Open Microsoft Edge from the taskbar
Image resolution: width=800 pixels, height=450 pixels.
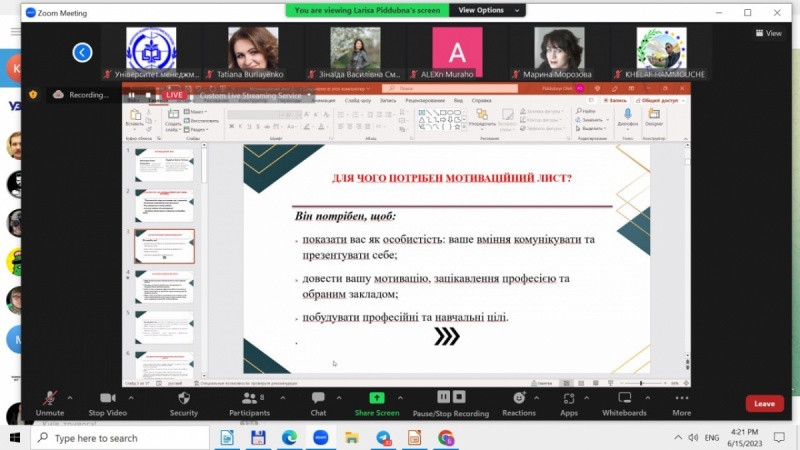pyautogui.click(x=290, y=438)
